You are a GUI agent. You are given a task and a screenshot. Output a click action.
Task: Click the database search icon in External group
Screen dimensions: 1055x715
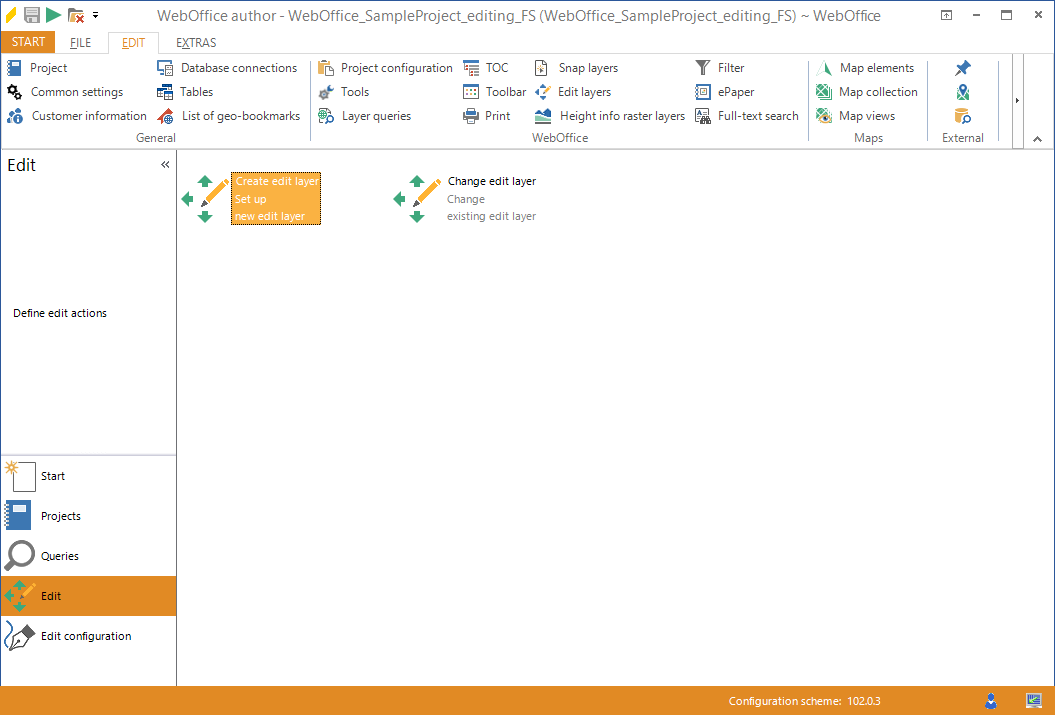[963, 116]
